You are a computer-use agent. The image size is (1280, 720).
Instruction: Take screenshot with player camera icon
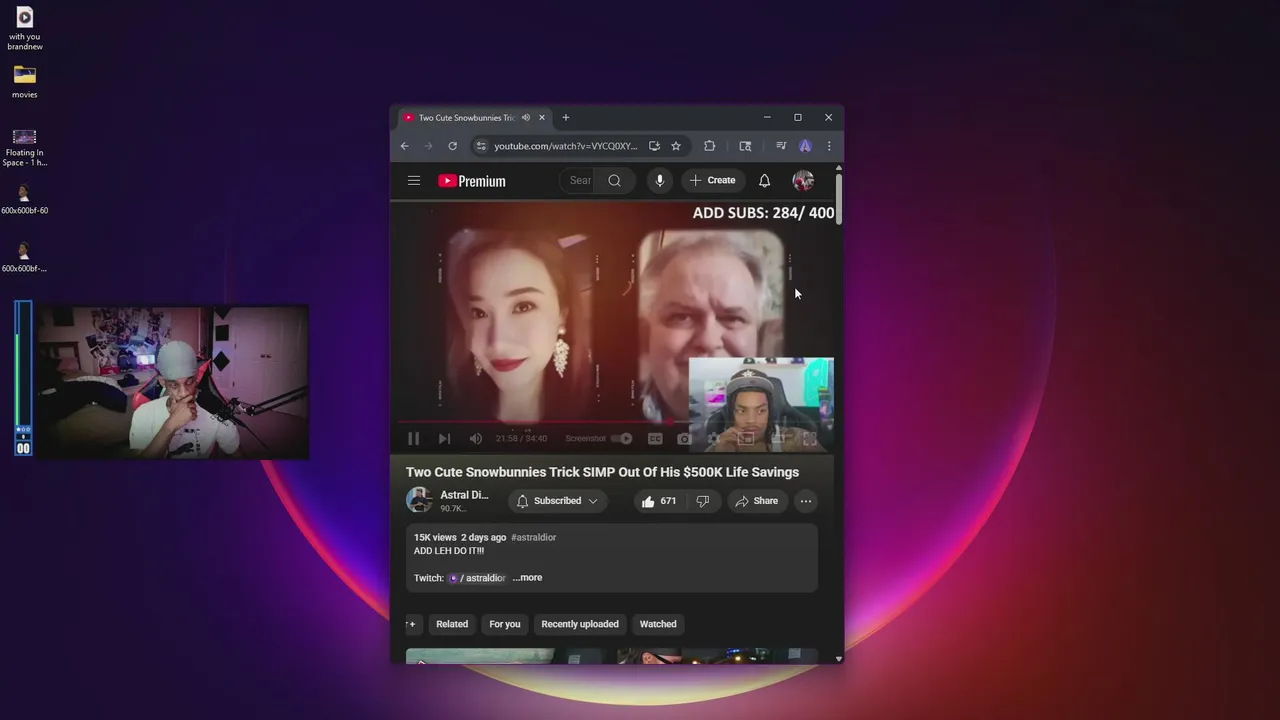(684, 439)
